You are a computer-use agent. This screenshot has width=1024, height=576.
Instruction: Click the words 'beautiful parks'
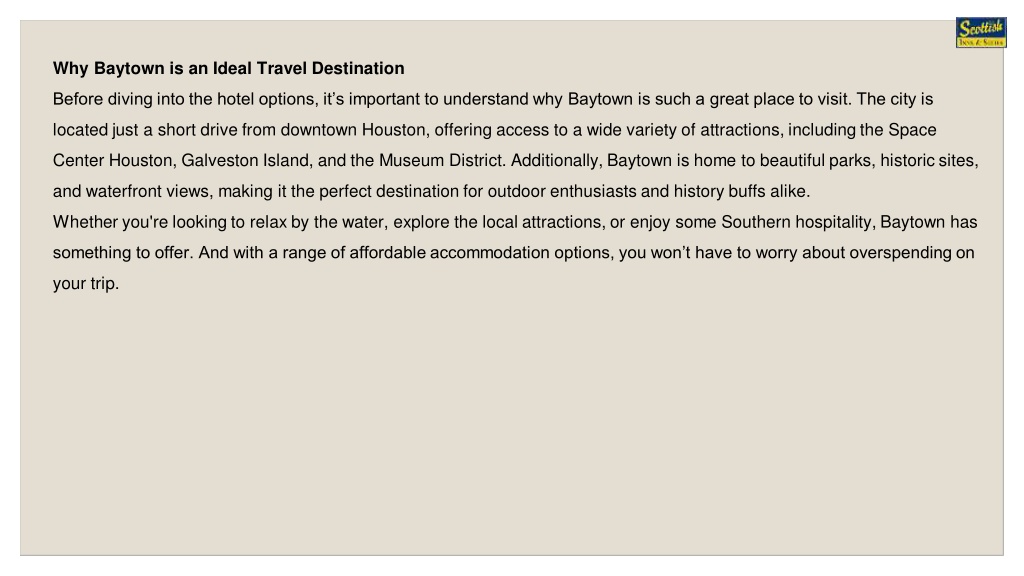(817, 161)
